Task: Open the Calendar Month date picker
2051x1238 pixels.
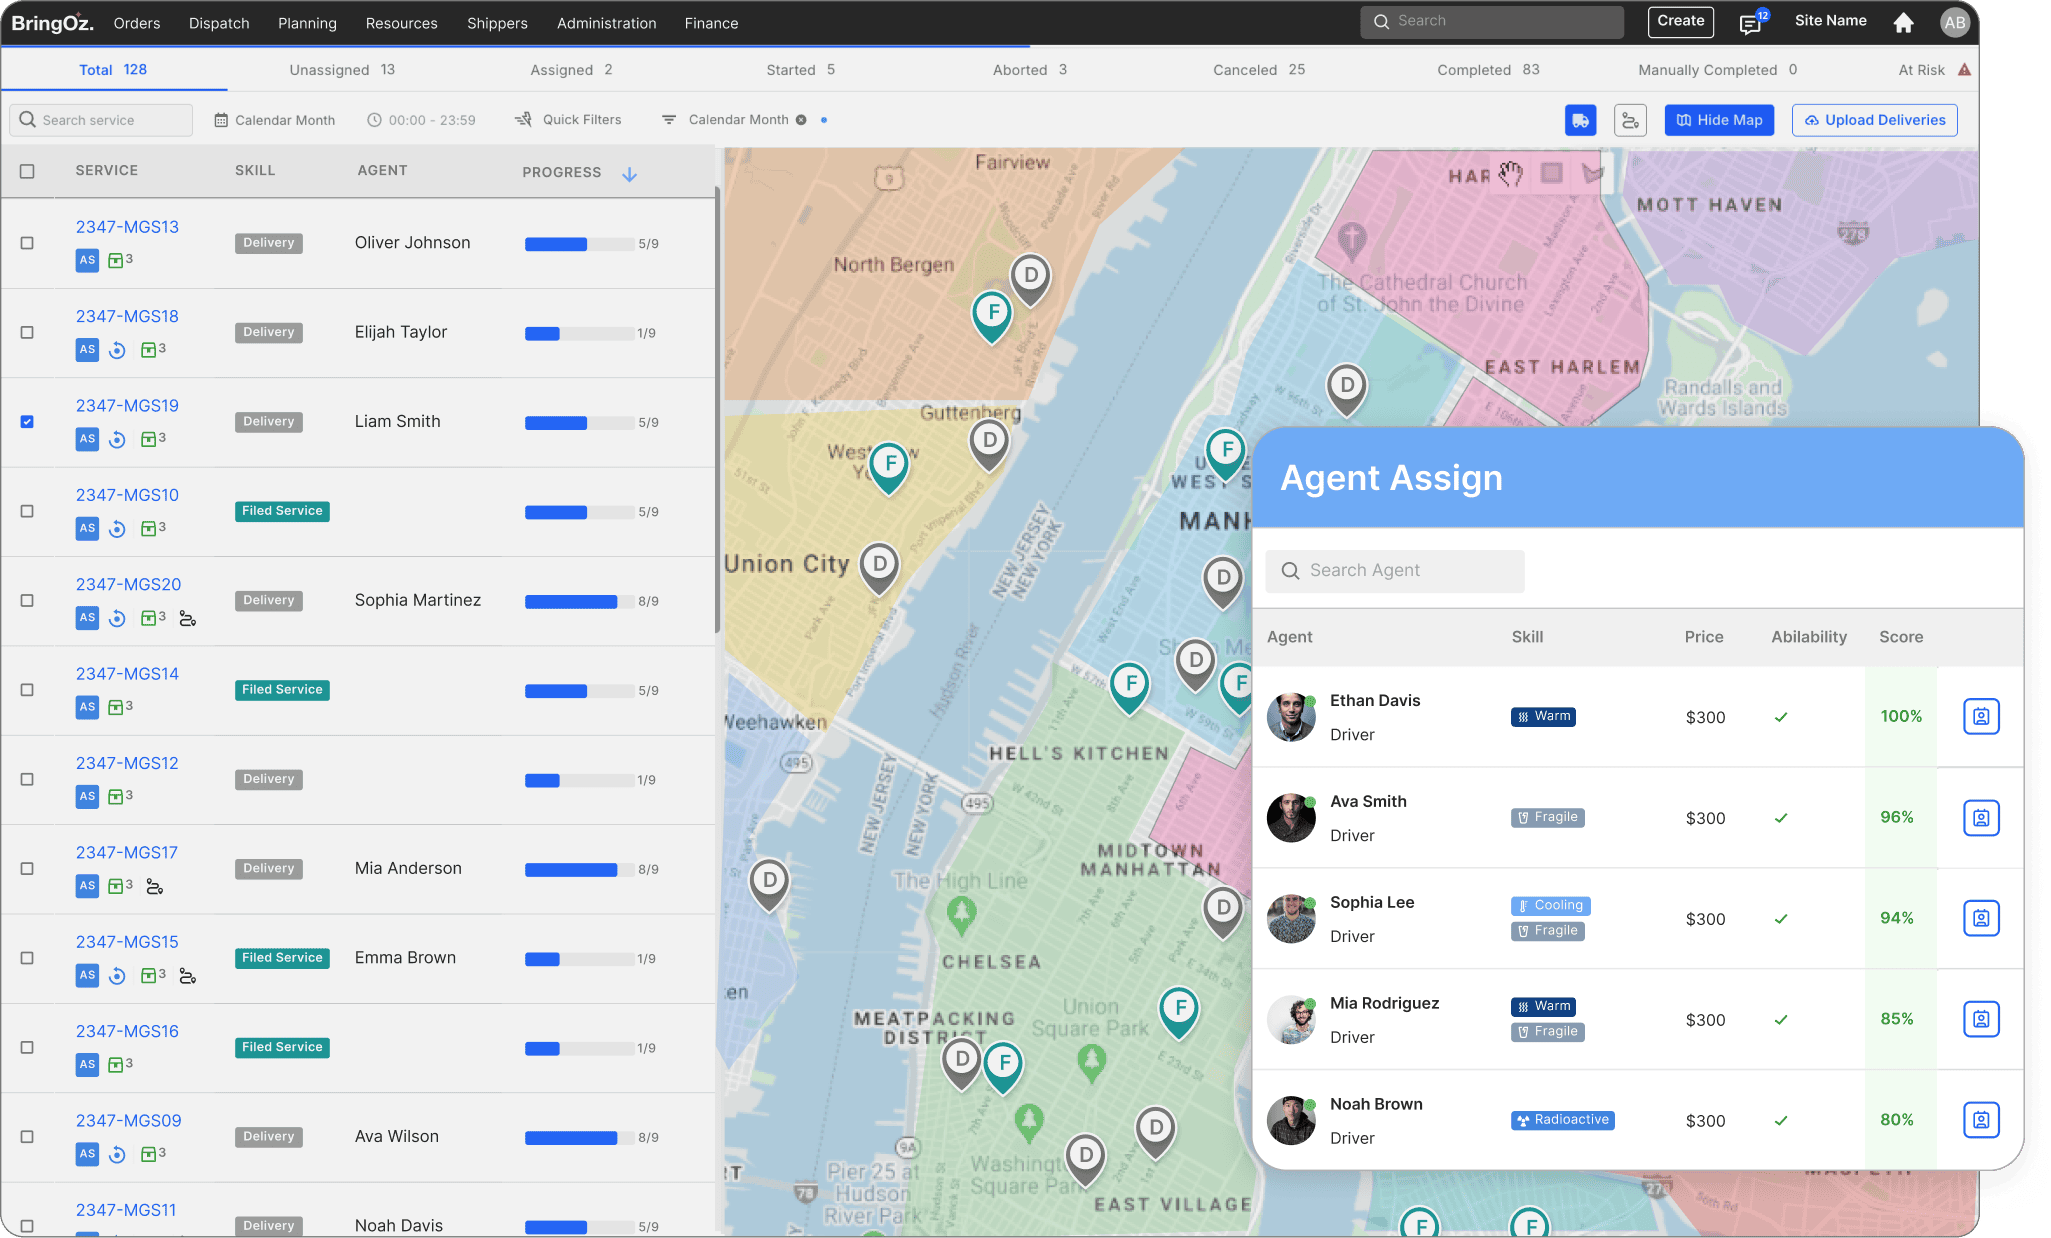Action: point(275,120)
